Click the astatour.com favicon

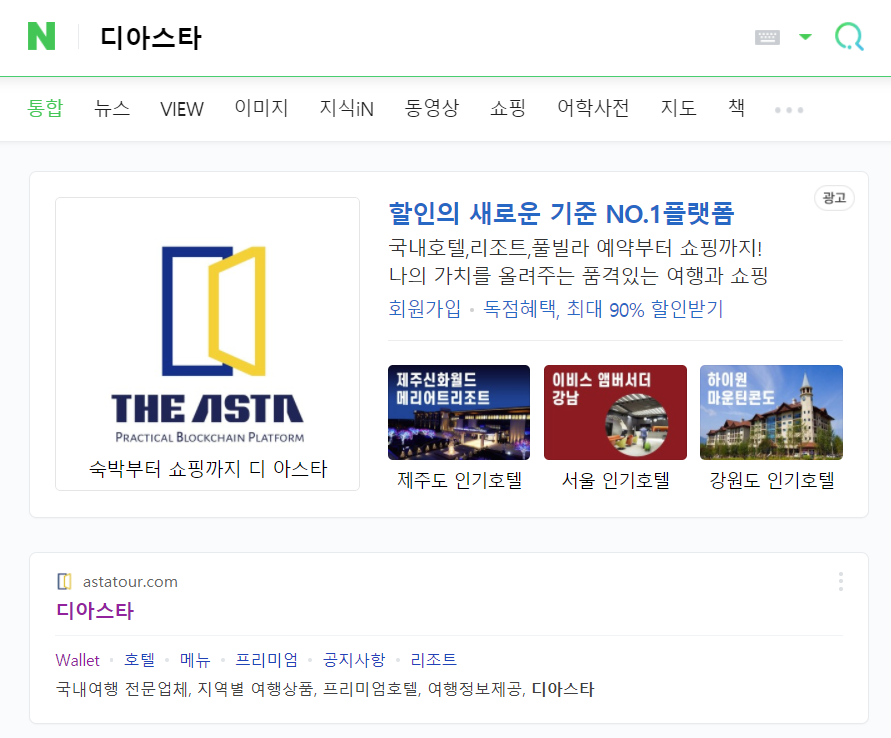(64, 582)
